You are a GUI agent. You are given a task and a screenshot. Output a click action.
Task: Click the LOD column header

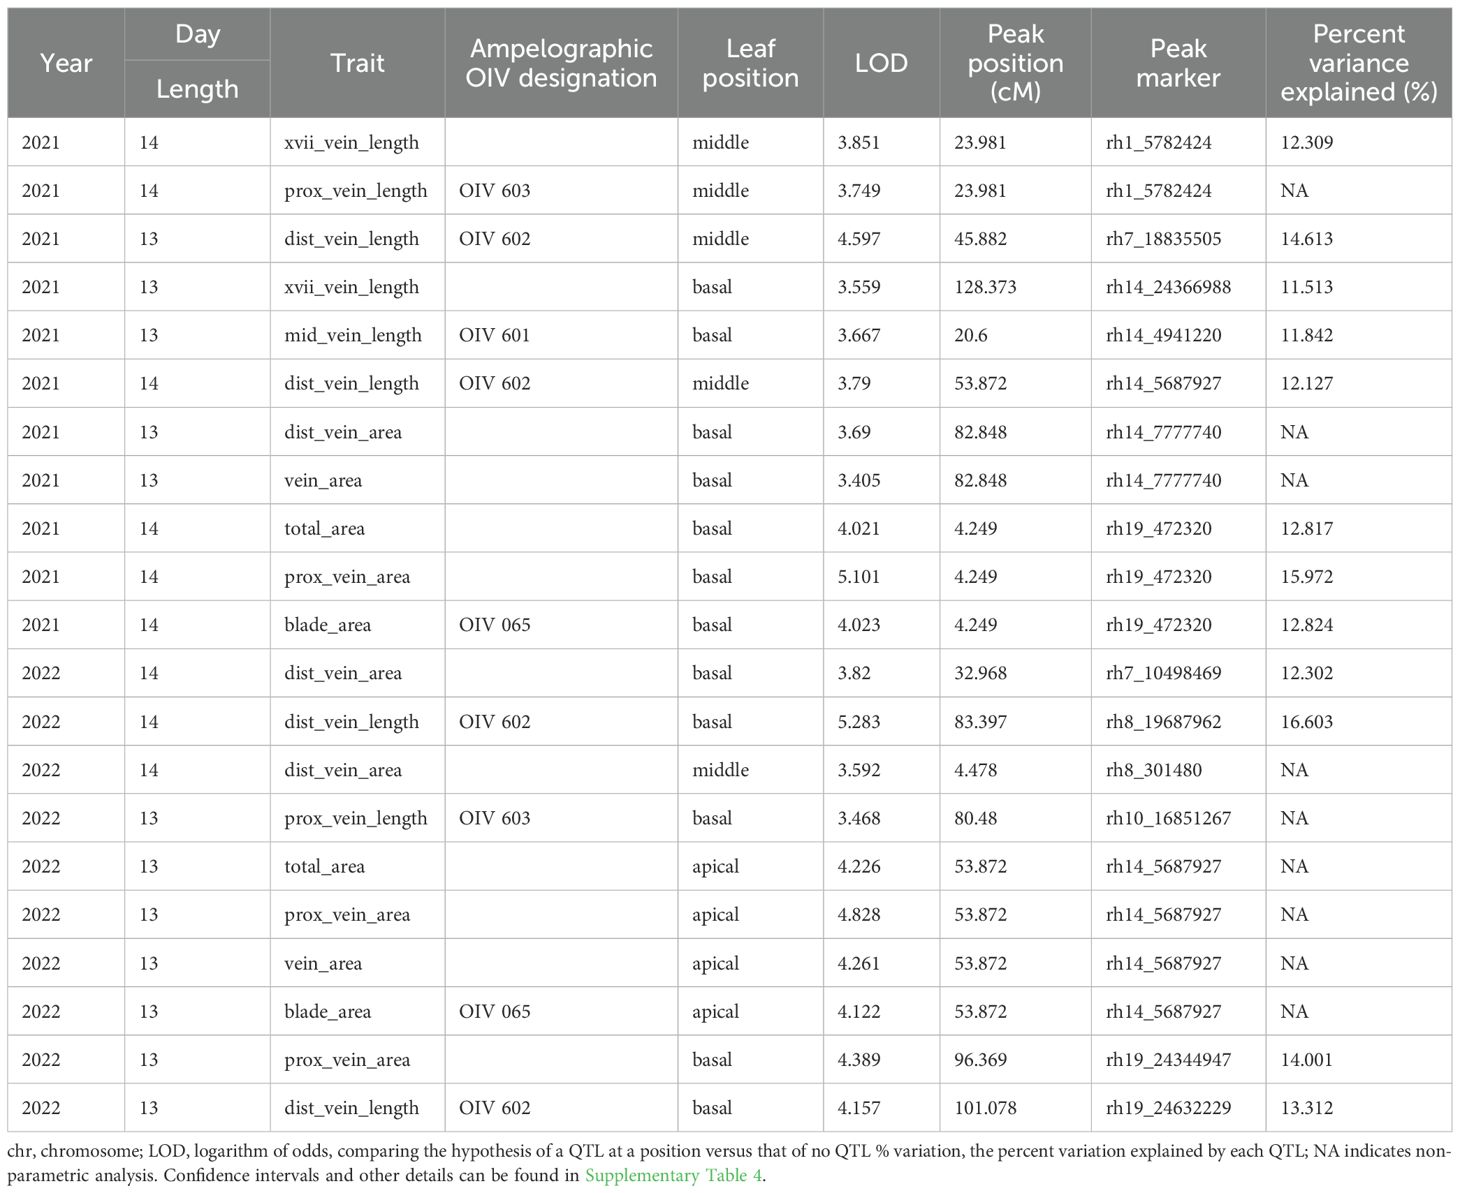click(x=881, y=63)
